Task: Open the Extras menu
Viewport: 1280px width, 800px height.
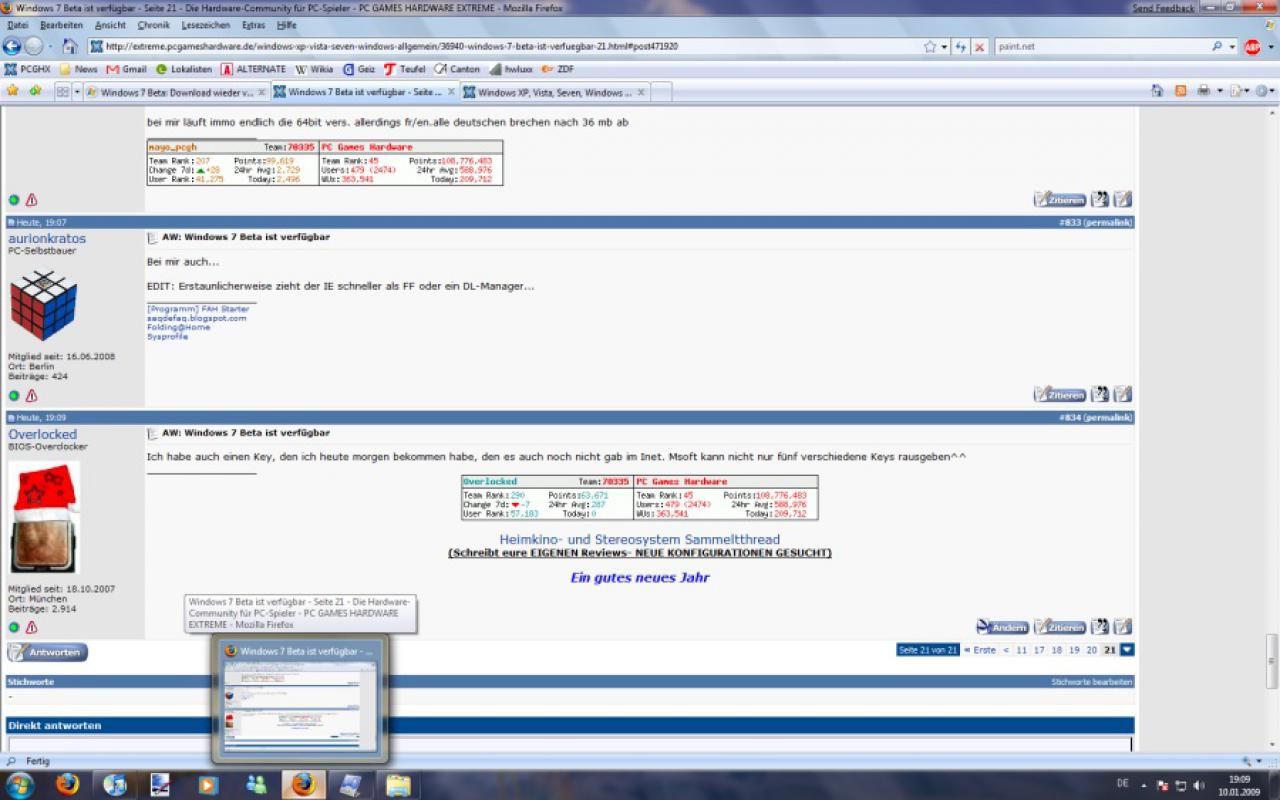Action: click(253, 24)
